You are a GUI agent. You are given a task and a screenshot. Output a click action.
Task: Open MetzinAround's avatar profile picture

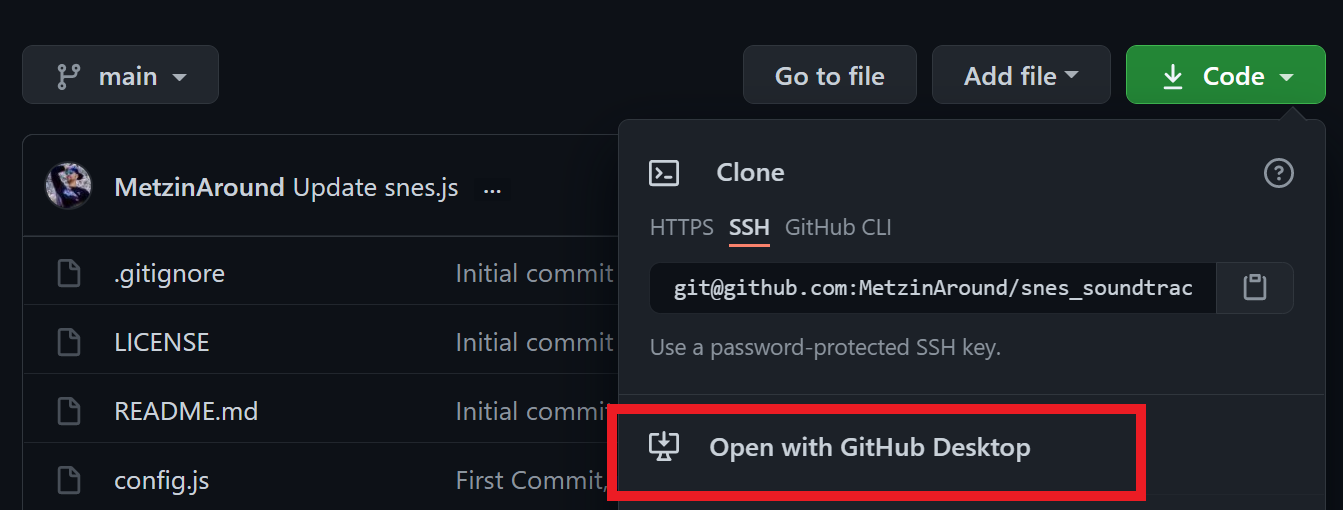point(69,187)
